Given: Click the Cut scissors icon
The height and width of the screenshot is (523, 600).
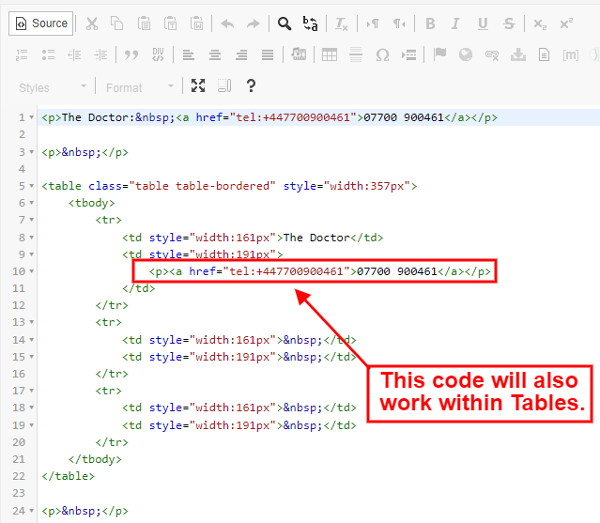Looking at the screenshot, I should click(x=92, y=24).
